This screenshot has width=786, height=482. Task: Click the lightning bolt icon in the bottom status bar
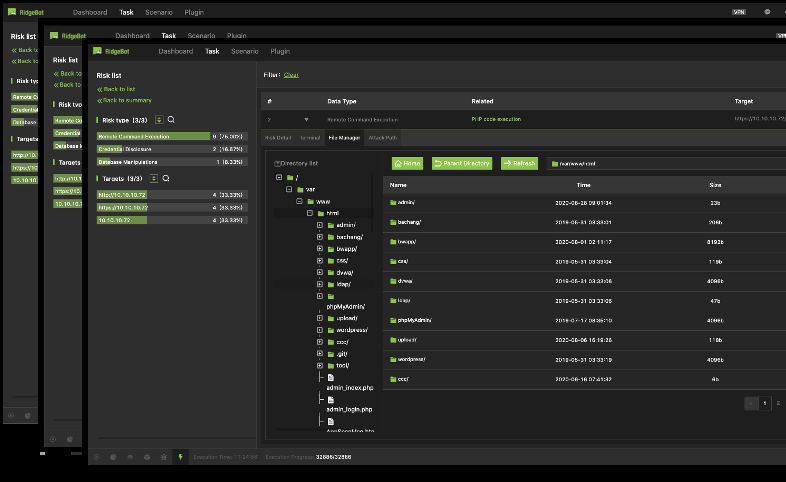(180, 457)
